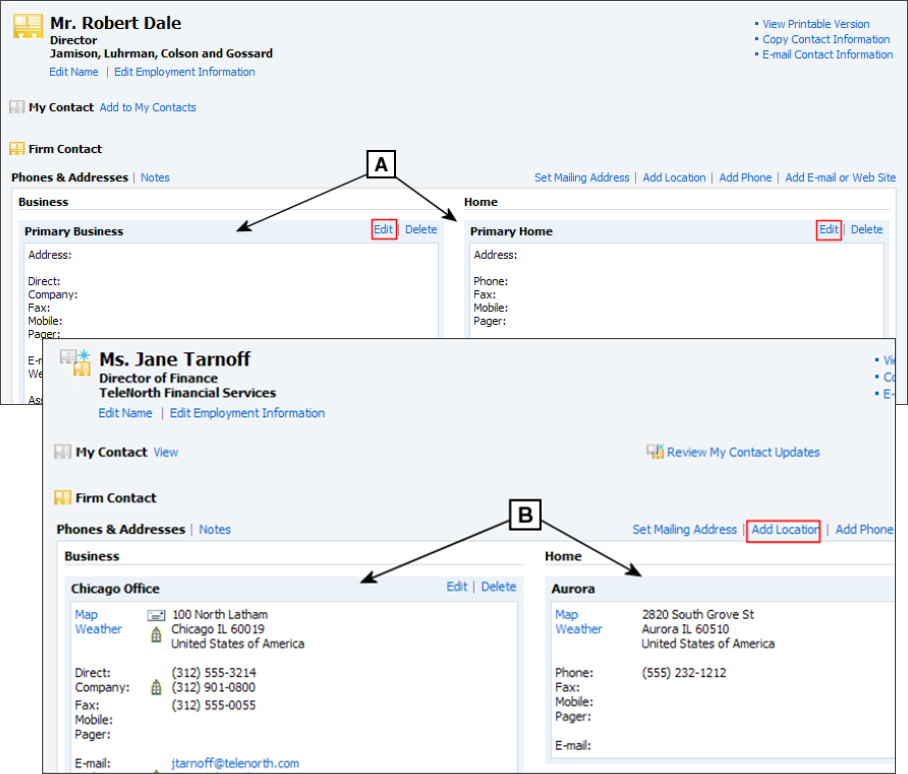Open Edit Name for Jane Tarnoff
908x774 pixels.
pos(125,413)
